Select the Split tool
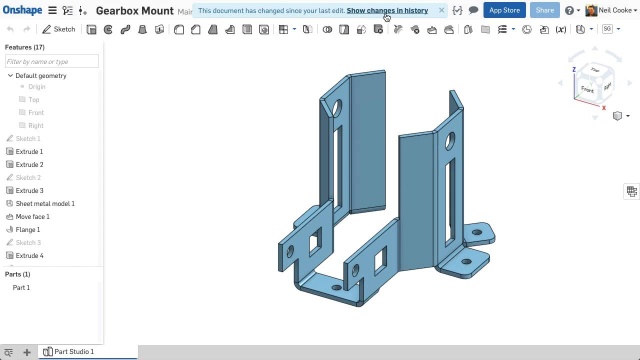The width and height of the screenshot is (640, 360). (344, 29)
